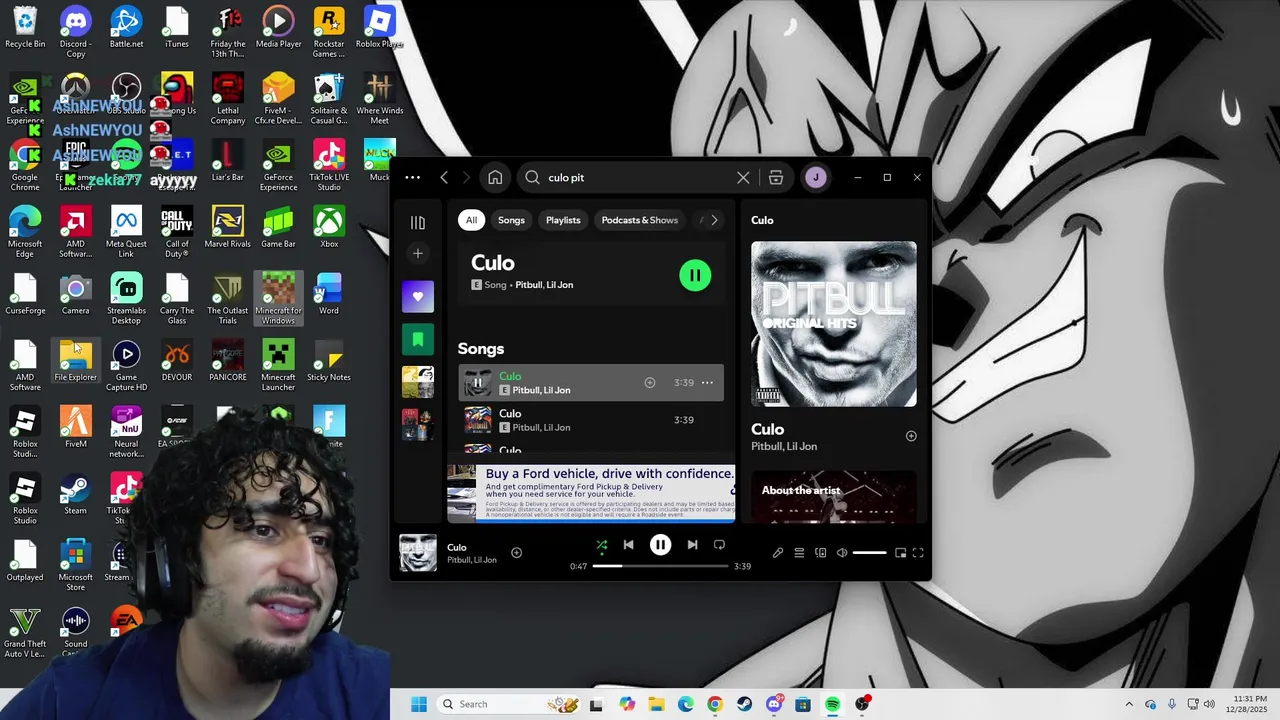Open the Browse icon beside search

[776, 178]
